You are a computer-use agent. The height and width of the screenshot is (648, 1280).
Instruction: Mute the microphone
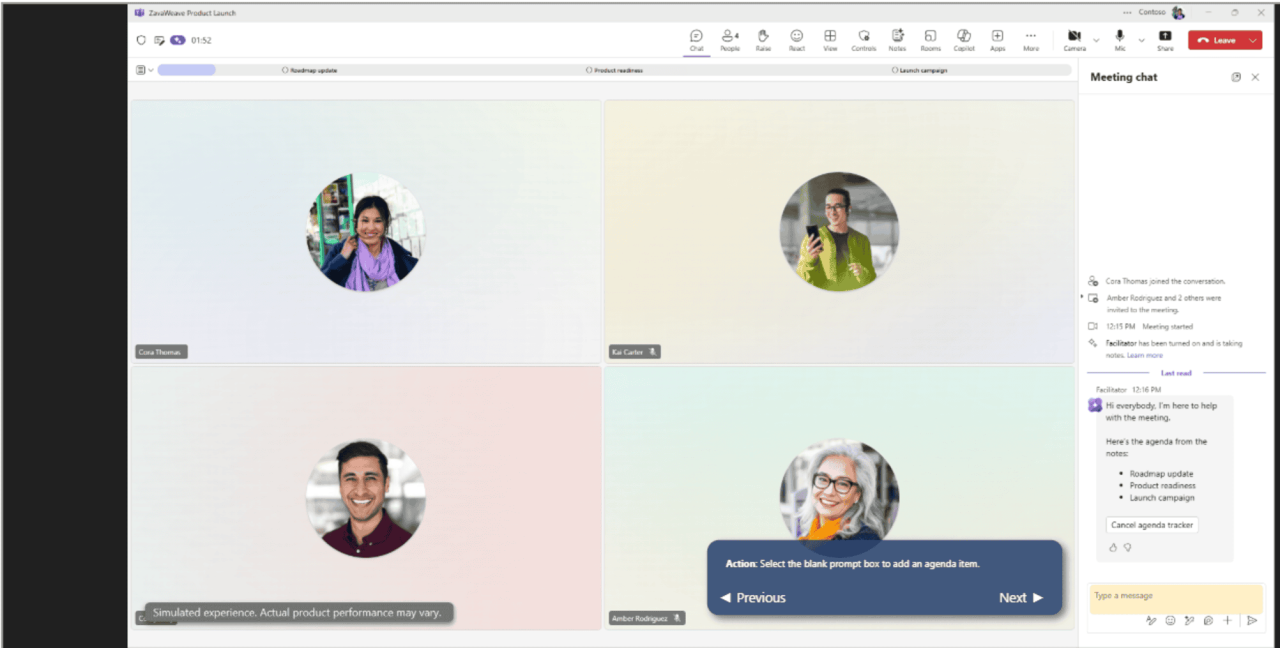tap(1117, 40)
